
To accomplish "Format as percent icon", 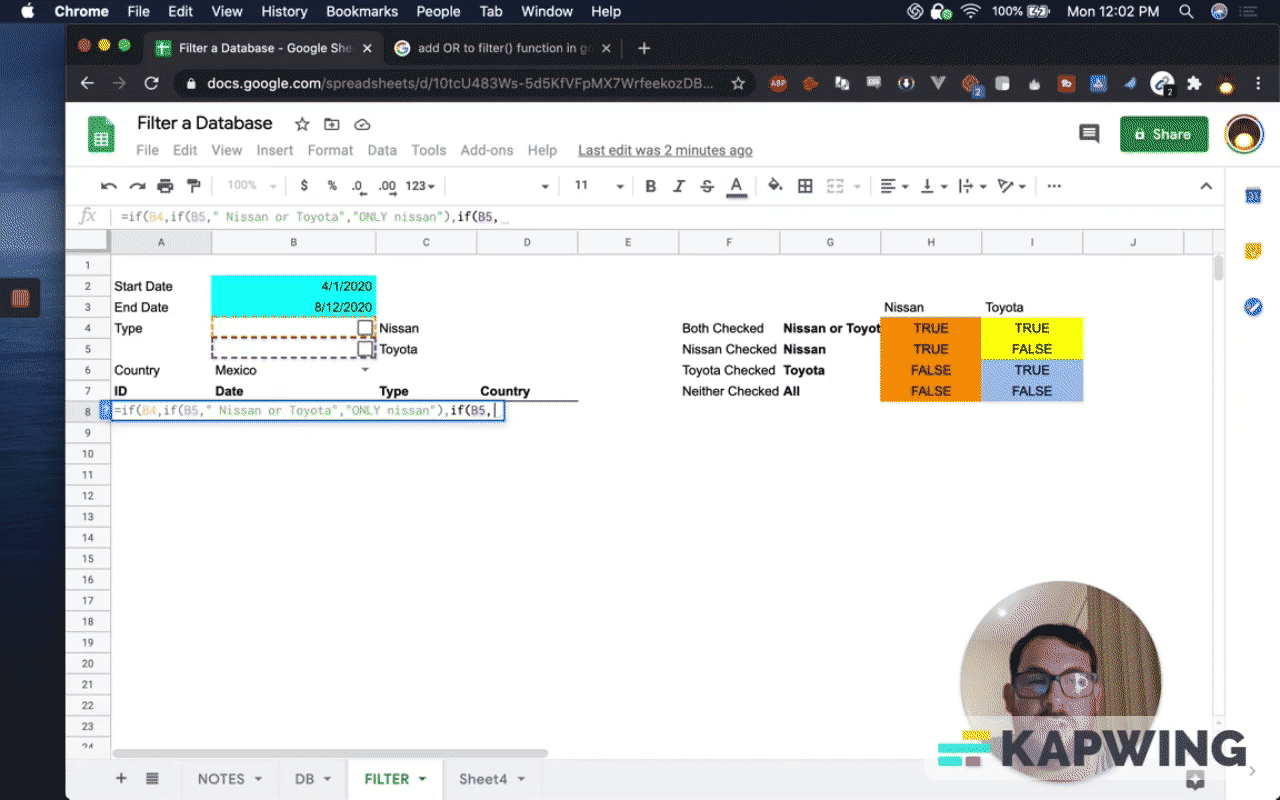I will (332, 186).
